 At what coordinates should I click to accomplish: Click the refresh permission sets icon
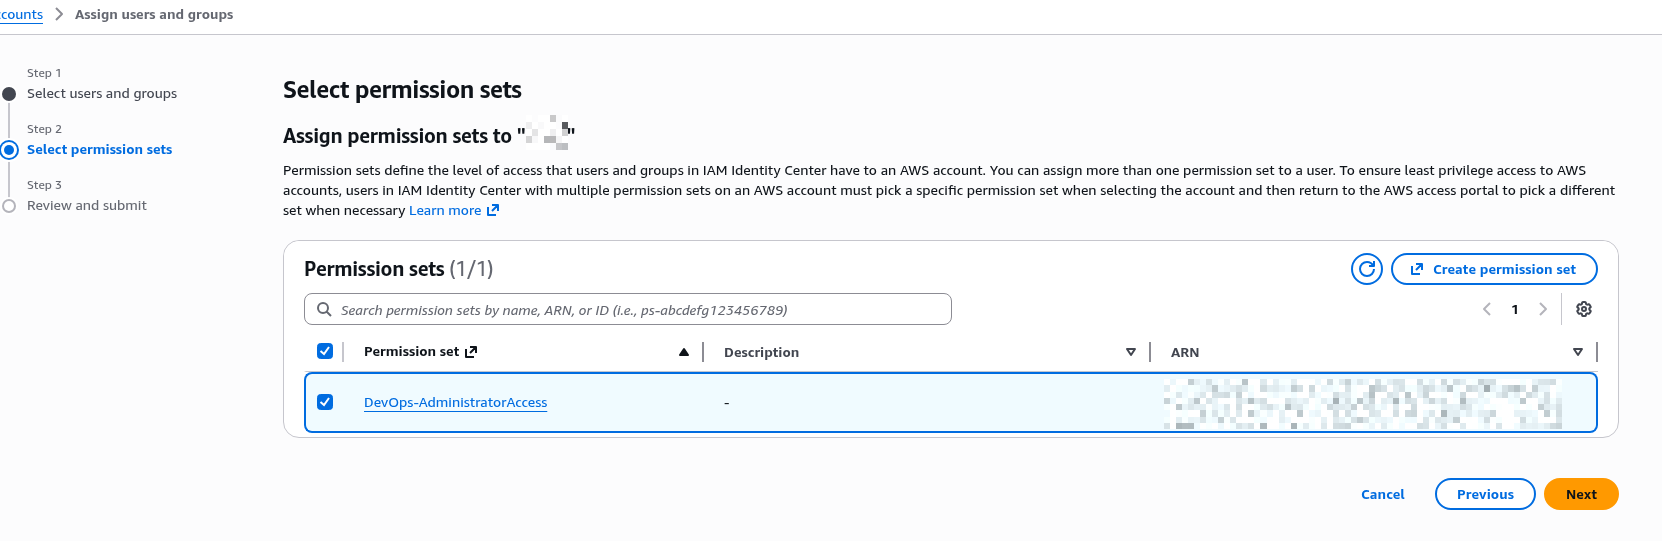point(1366,269)
